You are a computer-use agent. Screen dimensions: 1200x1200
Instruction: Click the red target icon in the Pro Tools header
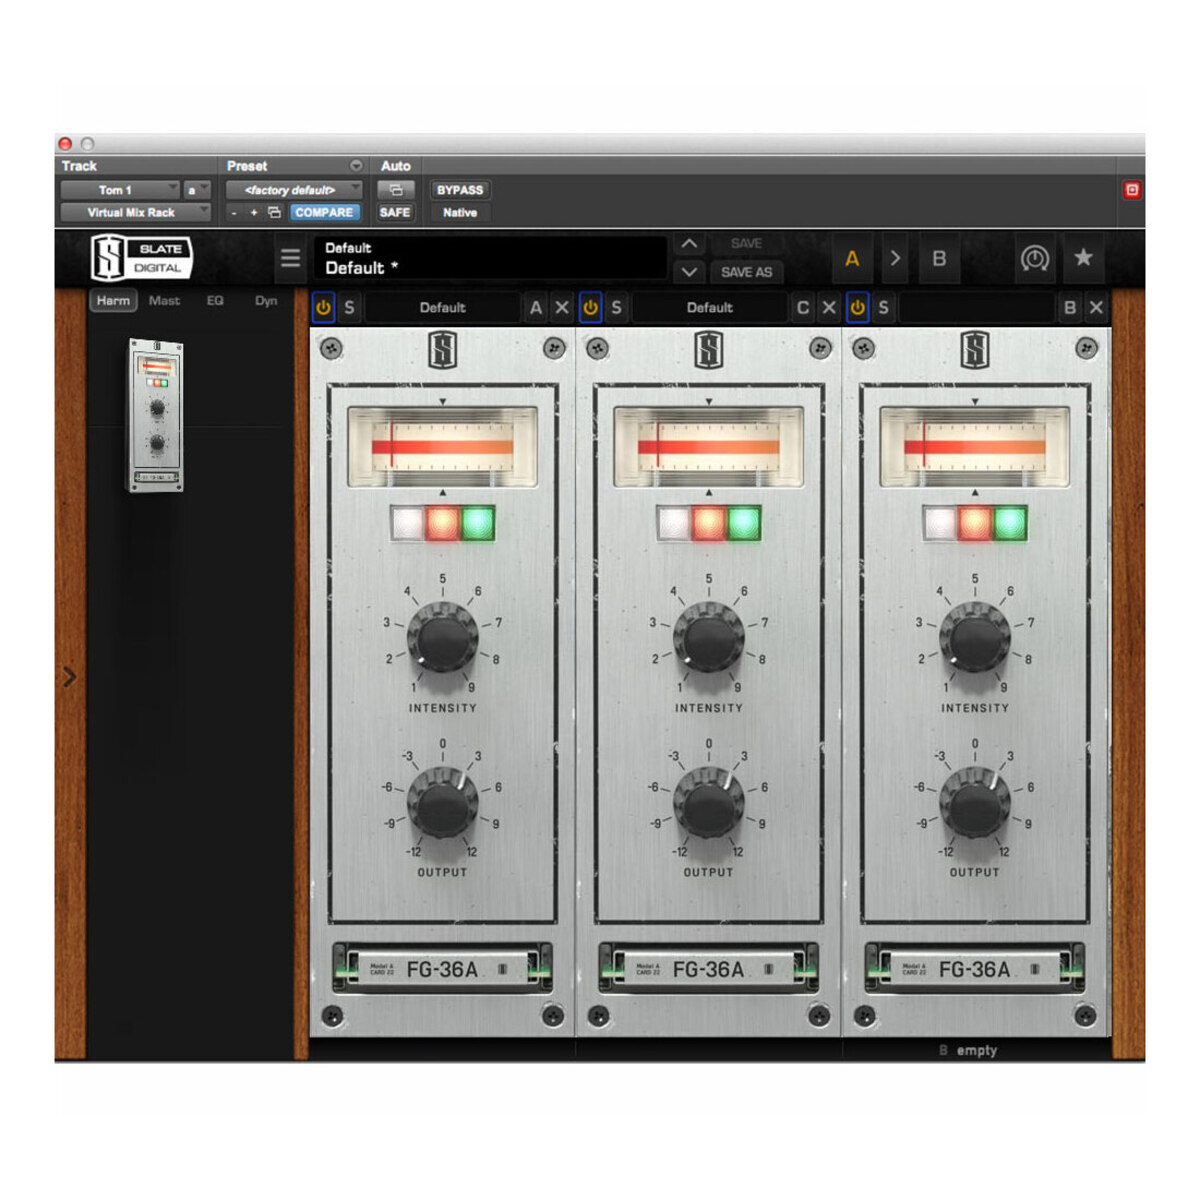click(1132, 190)
